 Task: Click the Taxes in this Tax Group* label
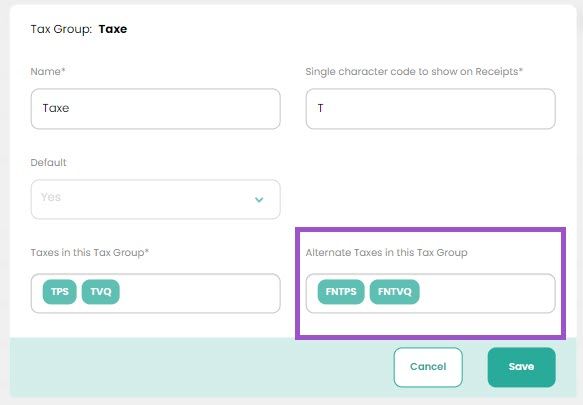[x=90, y=253]
